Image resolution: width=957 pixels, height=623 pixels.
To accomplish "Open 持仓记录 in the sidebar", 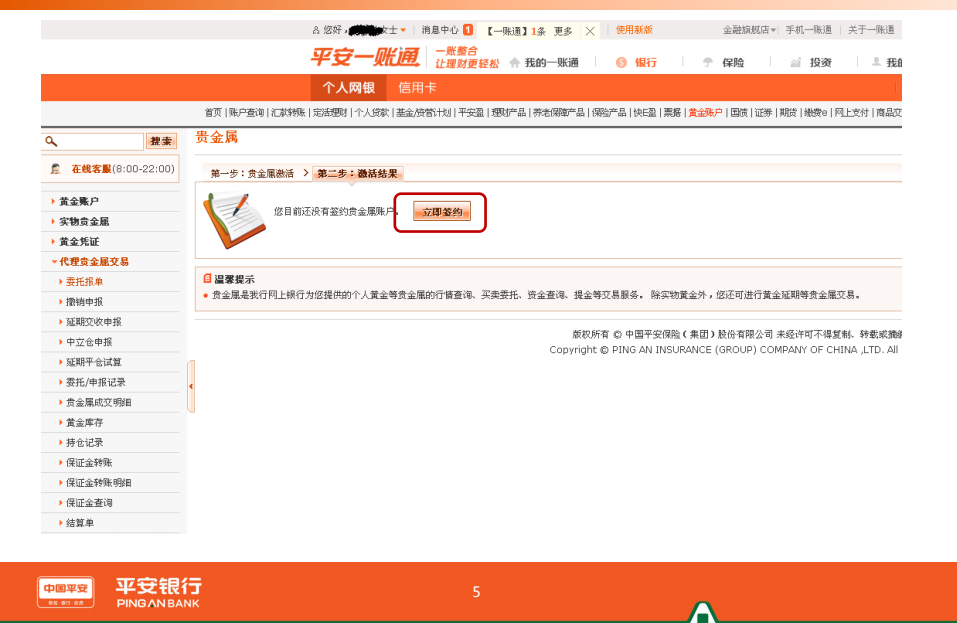I will tap(84, 443).
